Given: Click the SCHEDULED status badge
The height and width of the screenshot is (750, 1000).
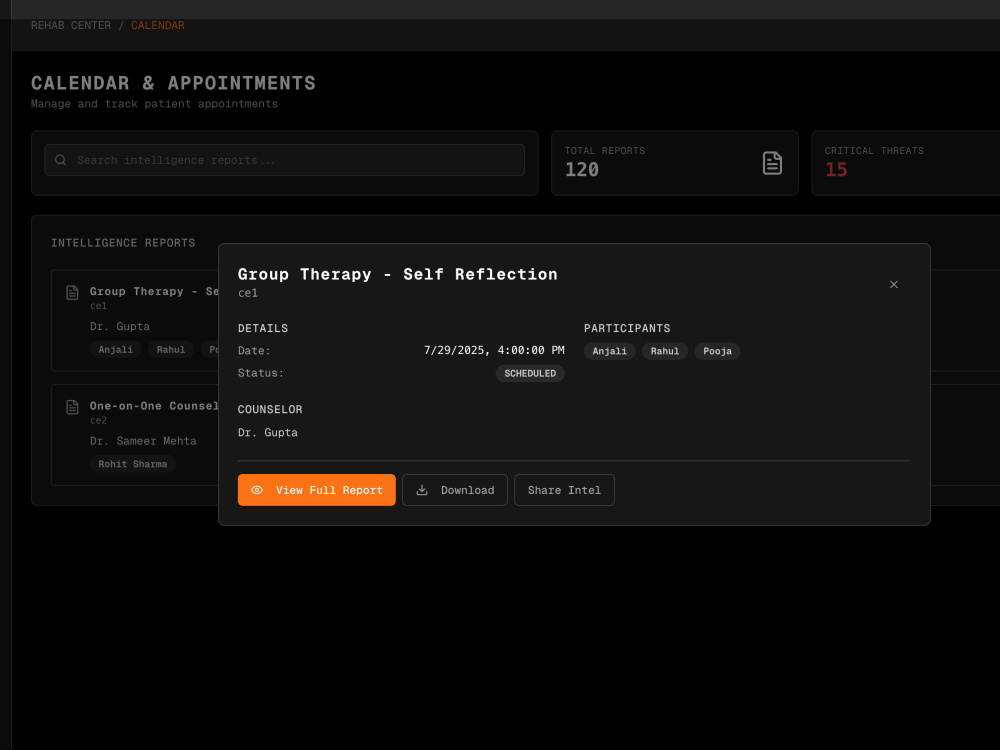Looking at the screenshot, I should click(530, 374).
